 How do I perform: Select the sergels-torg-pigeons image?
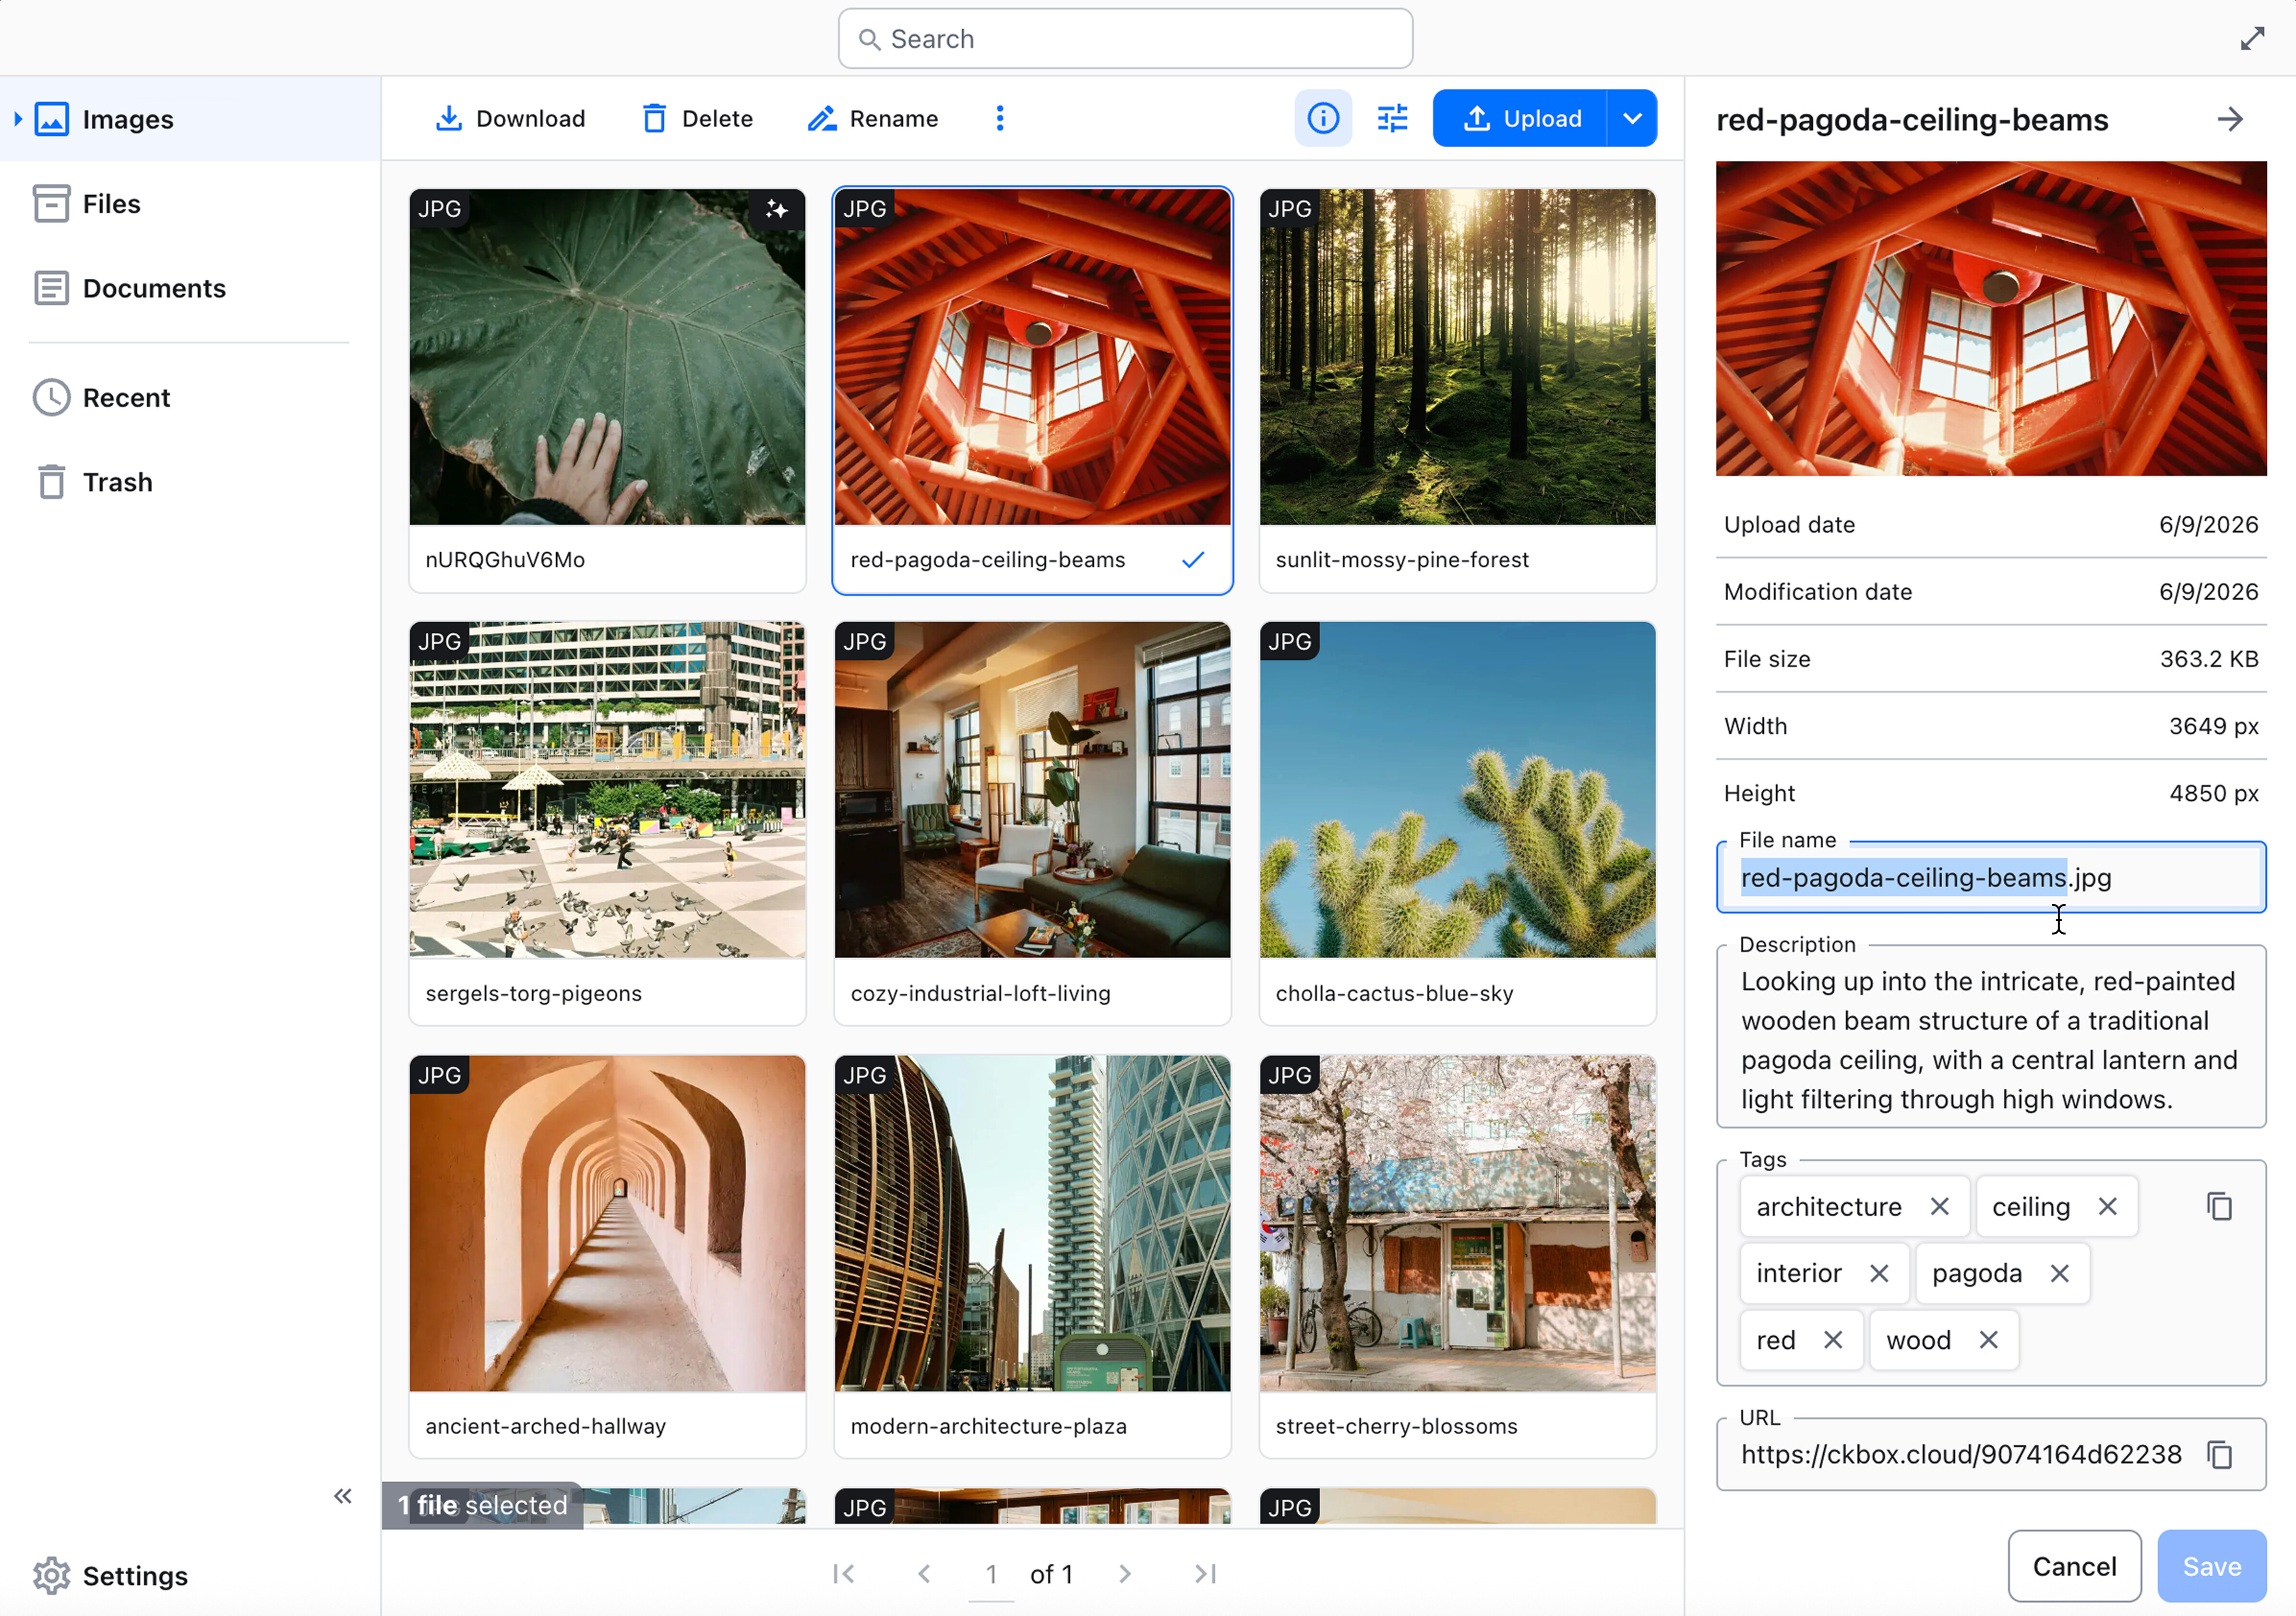point(607,790)
